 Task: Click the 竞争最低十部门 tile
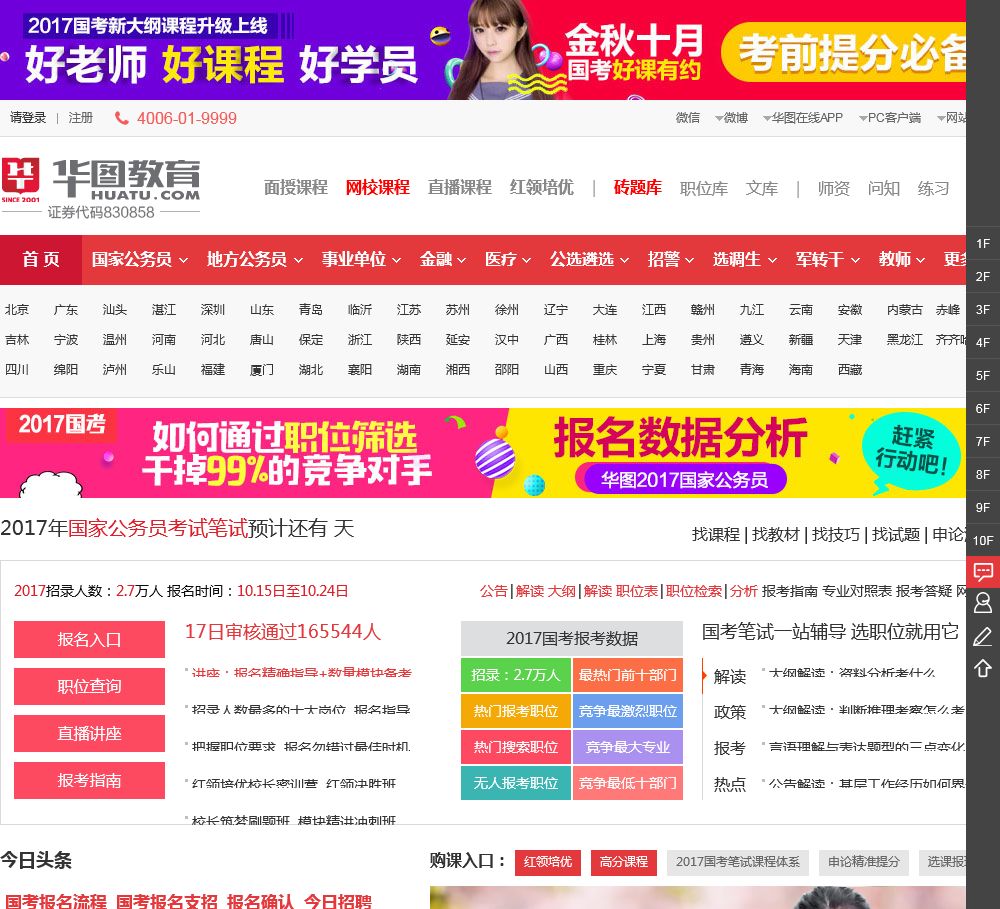coord(628,783)
